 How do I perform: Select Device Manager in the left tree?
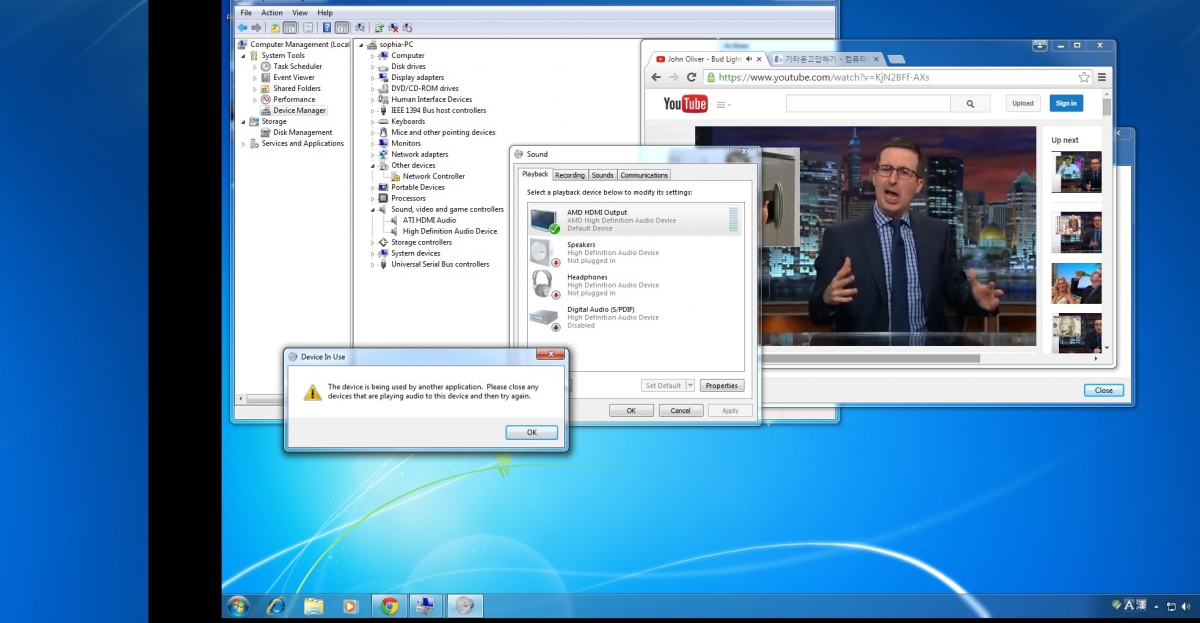(299, 110)
